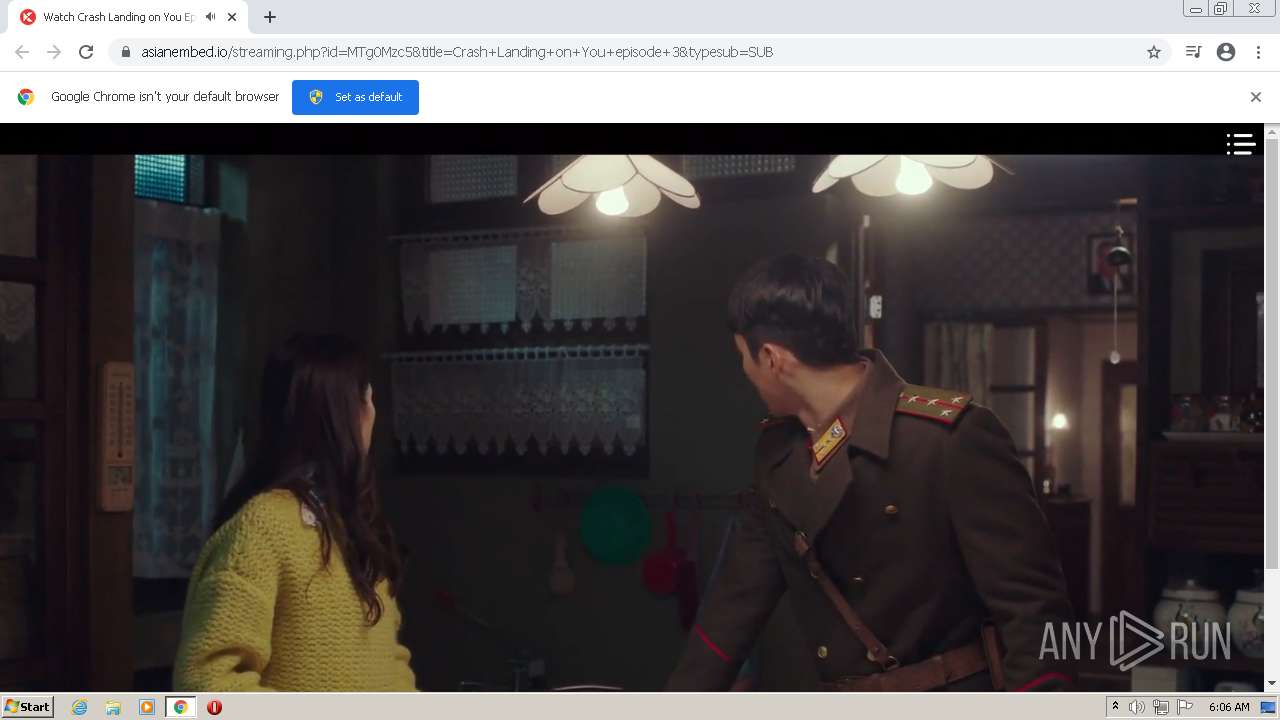Open File Explorer folder in taskbar

[x=113, y=707]
